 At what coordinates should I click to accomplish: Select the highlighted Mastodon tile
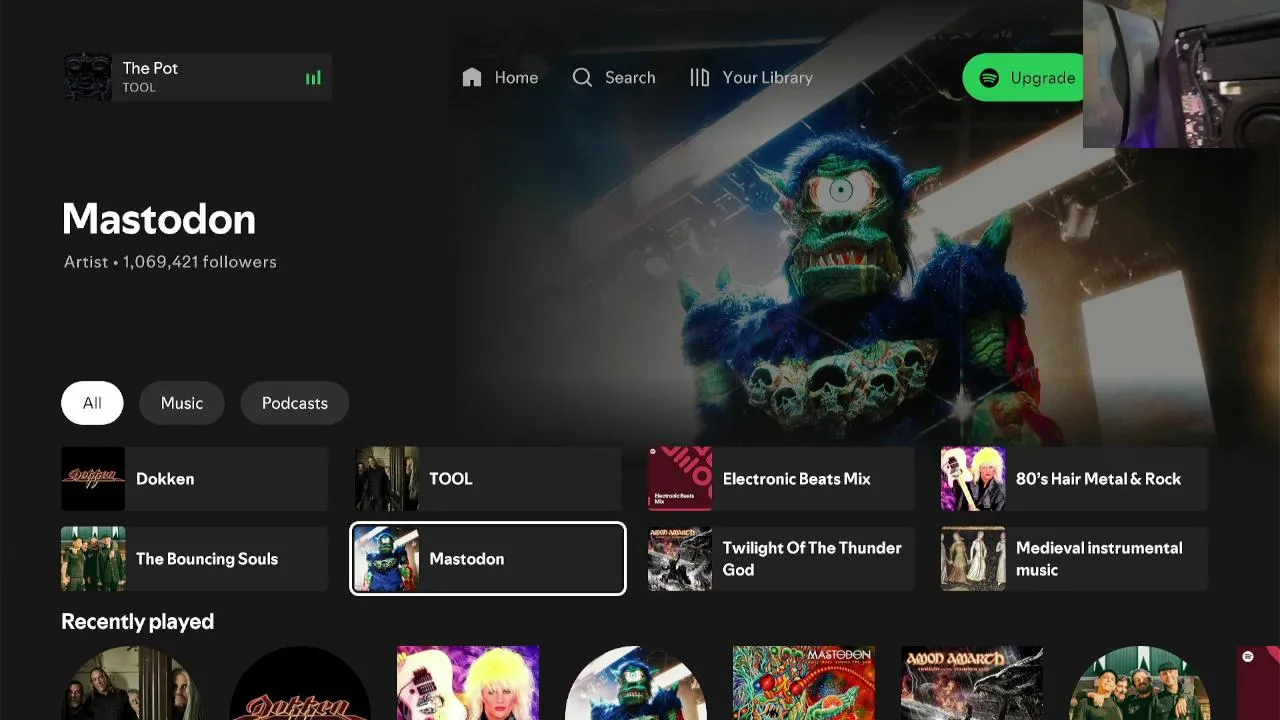488,559
